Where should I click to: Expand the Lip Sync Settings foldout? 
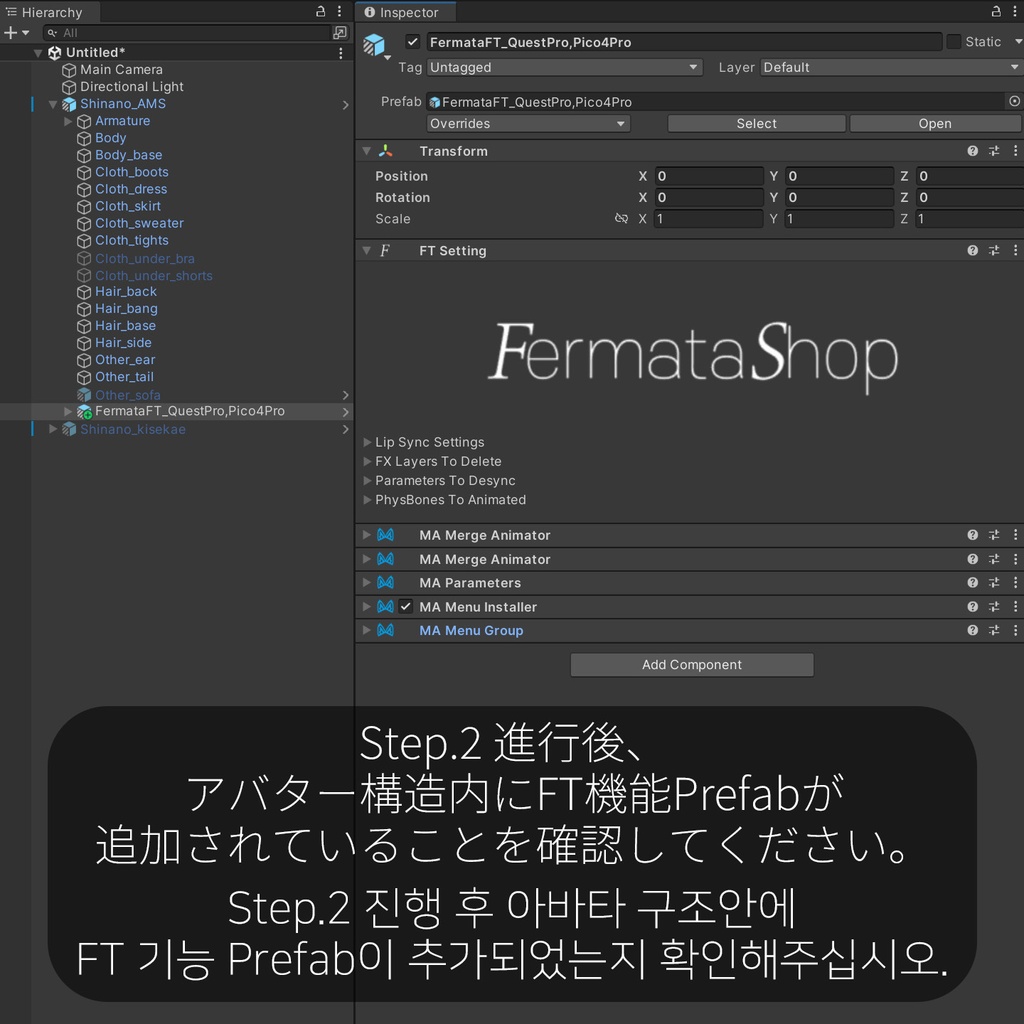[x=368, y=441]
